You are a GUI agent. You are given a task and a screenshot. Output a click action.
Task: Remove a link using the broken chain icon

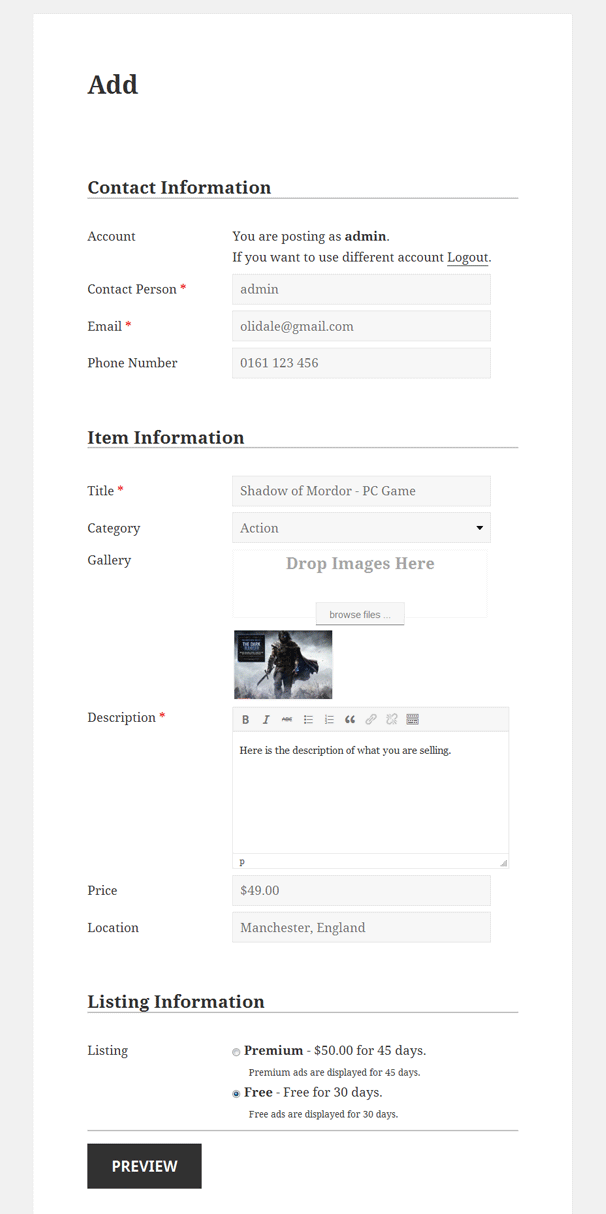pos(391,719)
